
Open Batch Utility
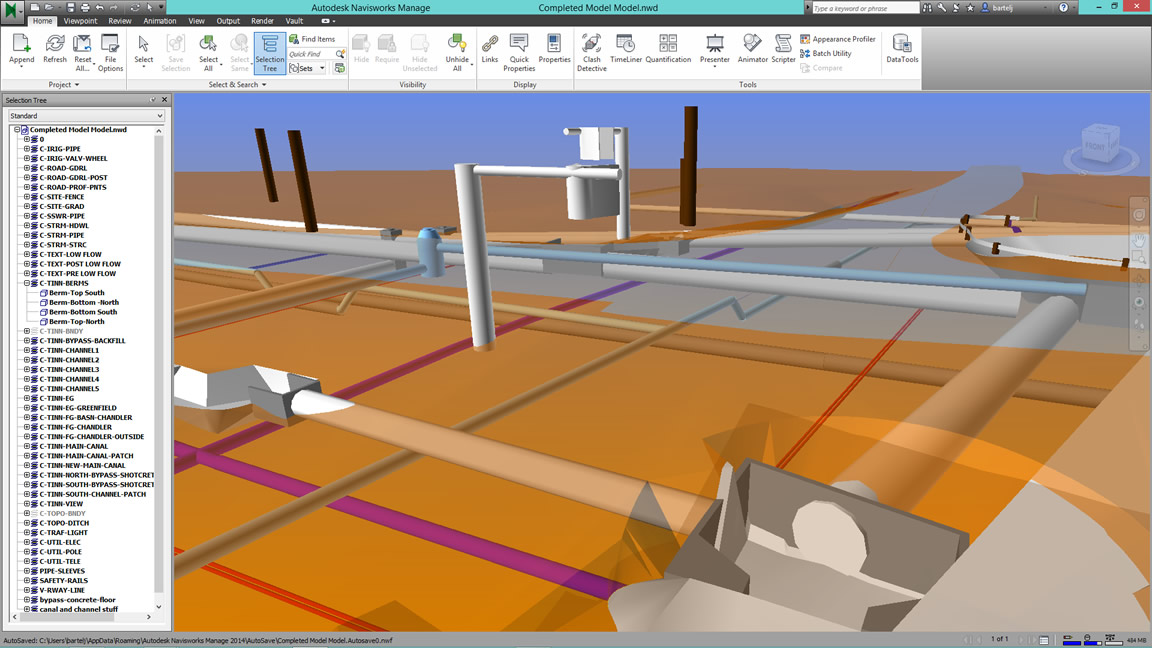[x=826, y=54]
